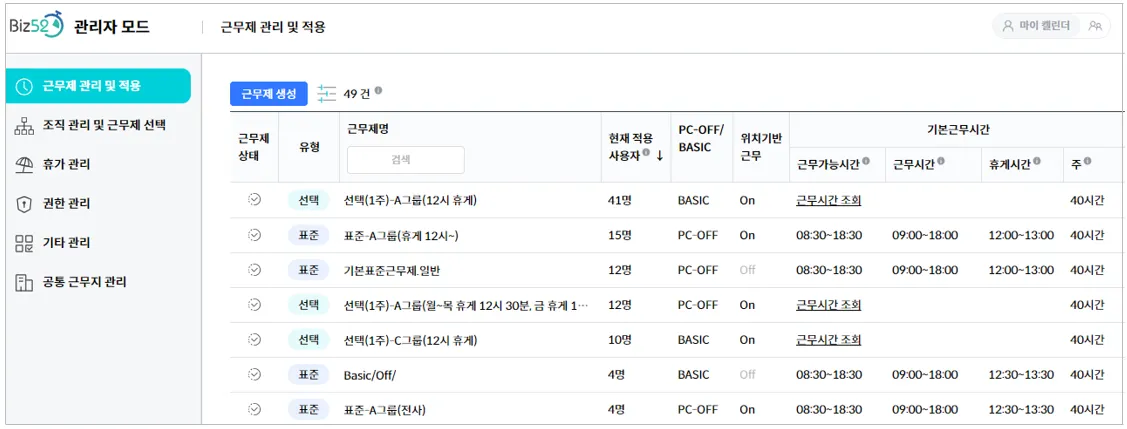Click the Biz52 logo
Screen dimensions: 1127x429
tap(36, 24)
